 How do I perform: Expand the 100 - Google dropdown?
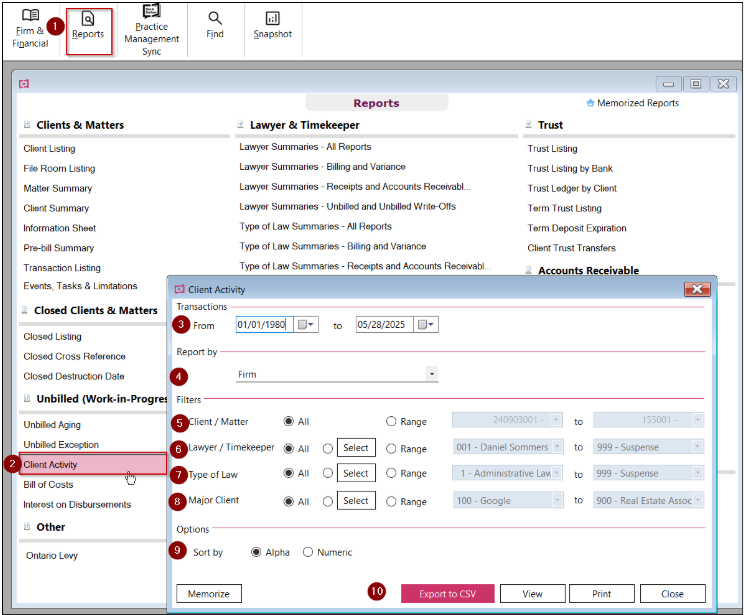pos(558,500)
